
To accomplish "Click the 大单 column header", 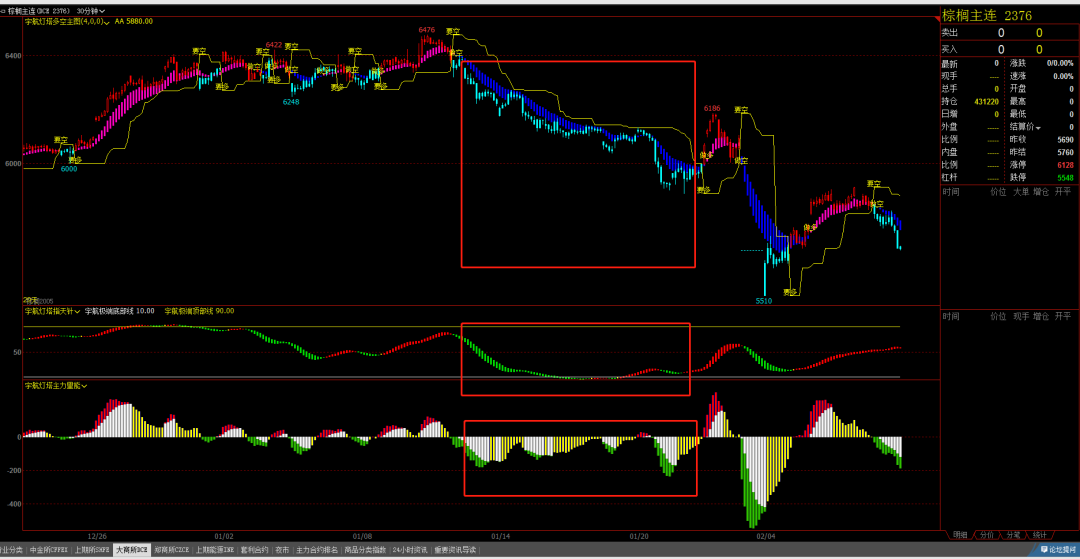I will point(1021,193).
